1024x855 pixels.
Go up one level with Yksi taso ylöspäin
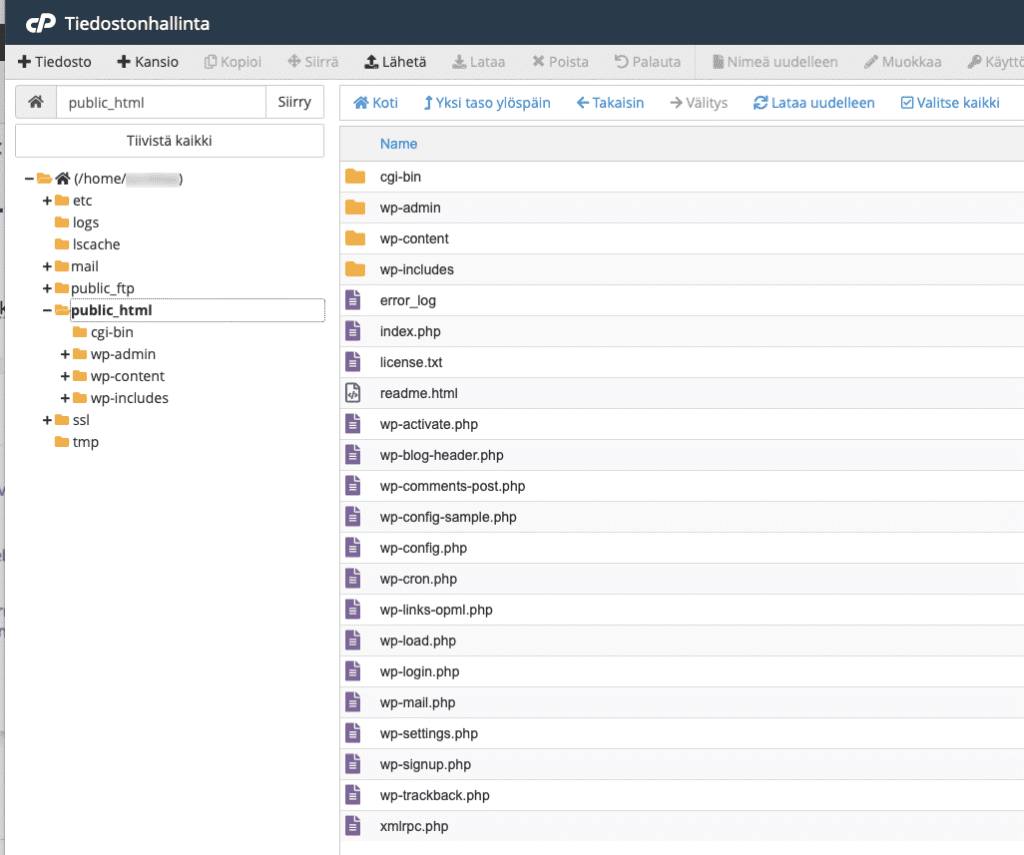[487, 103]
